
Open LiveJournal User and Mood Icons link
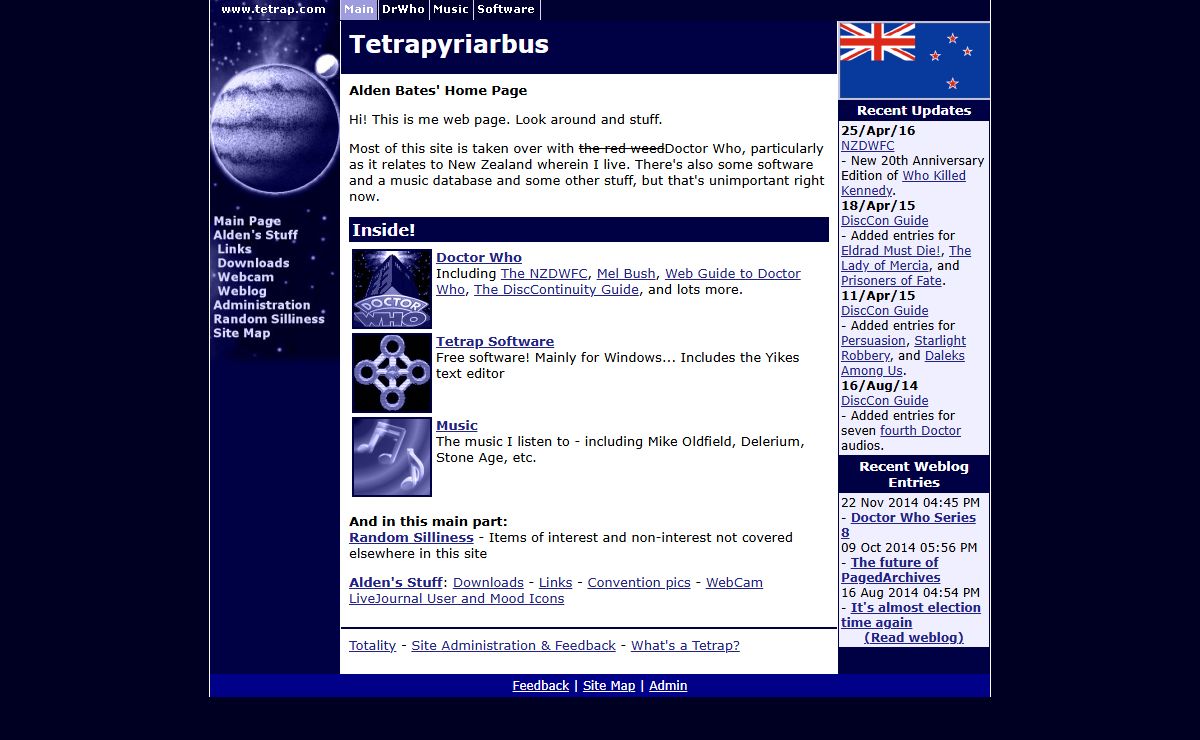(x=456, y=598)
